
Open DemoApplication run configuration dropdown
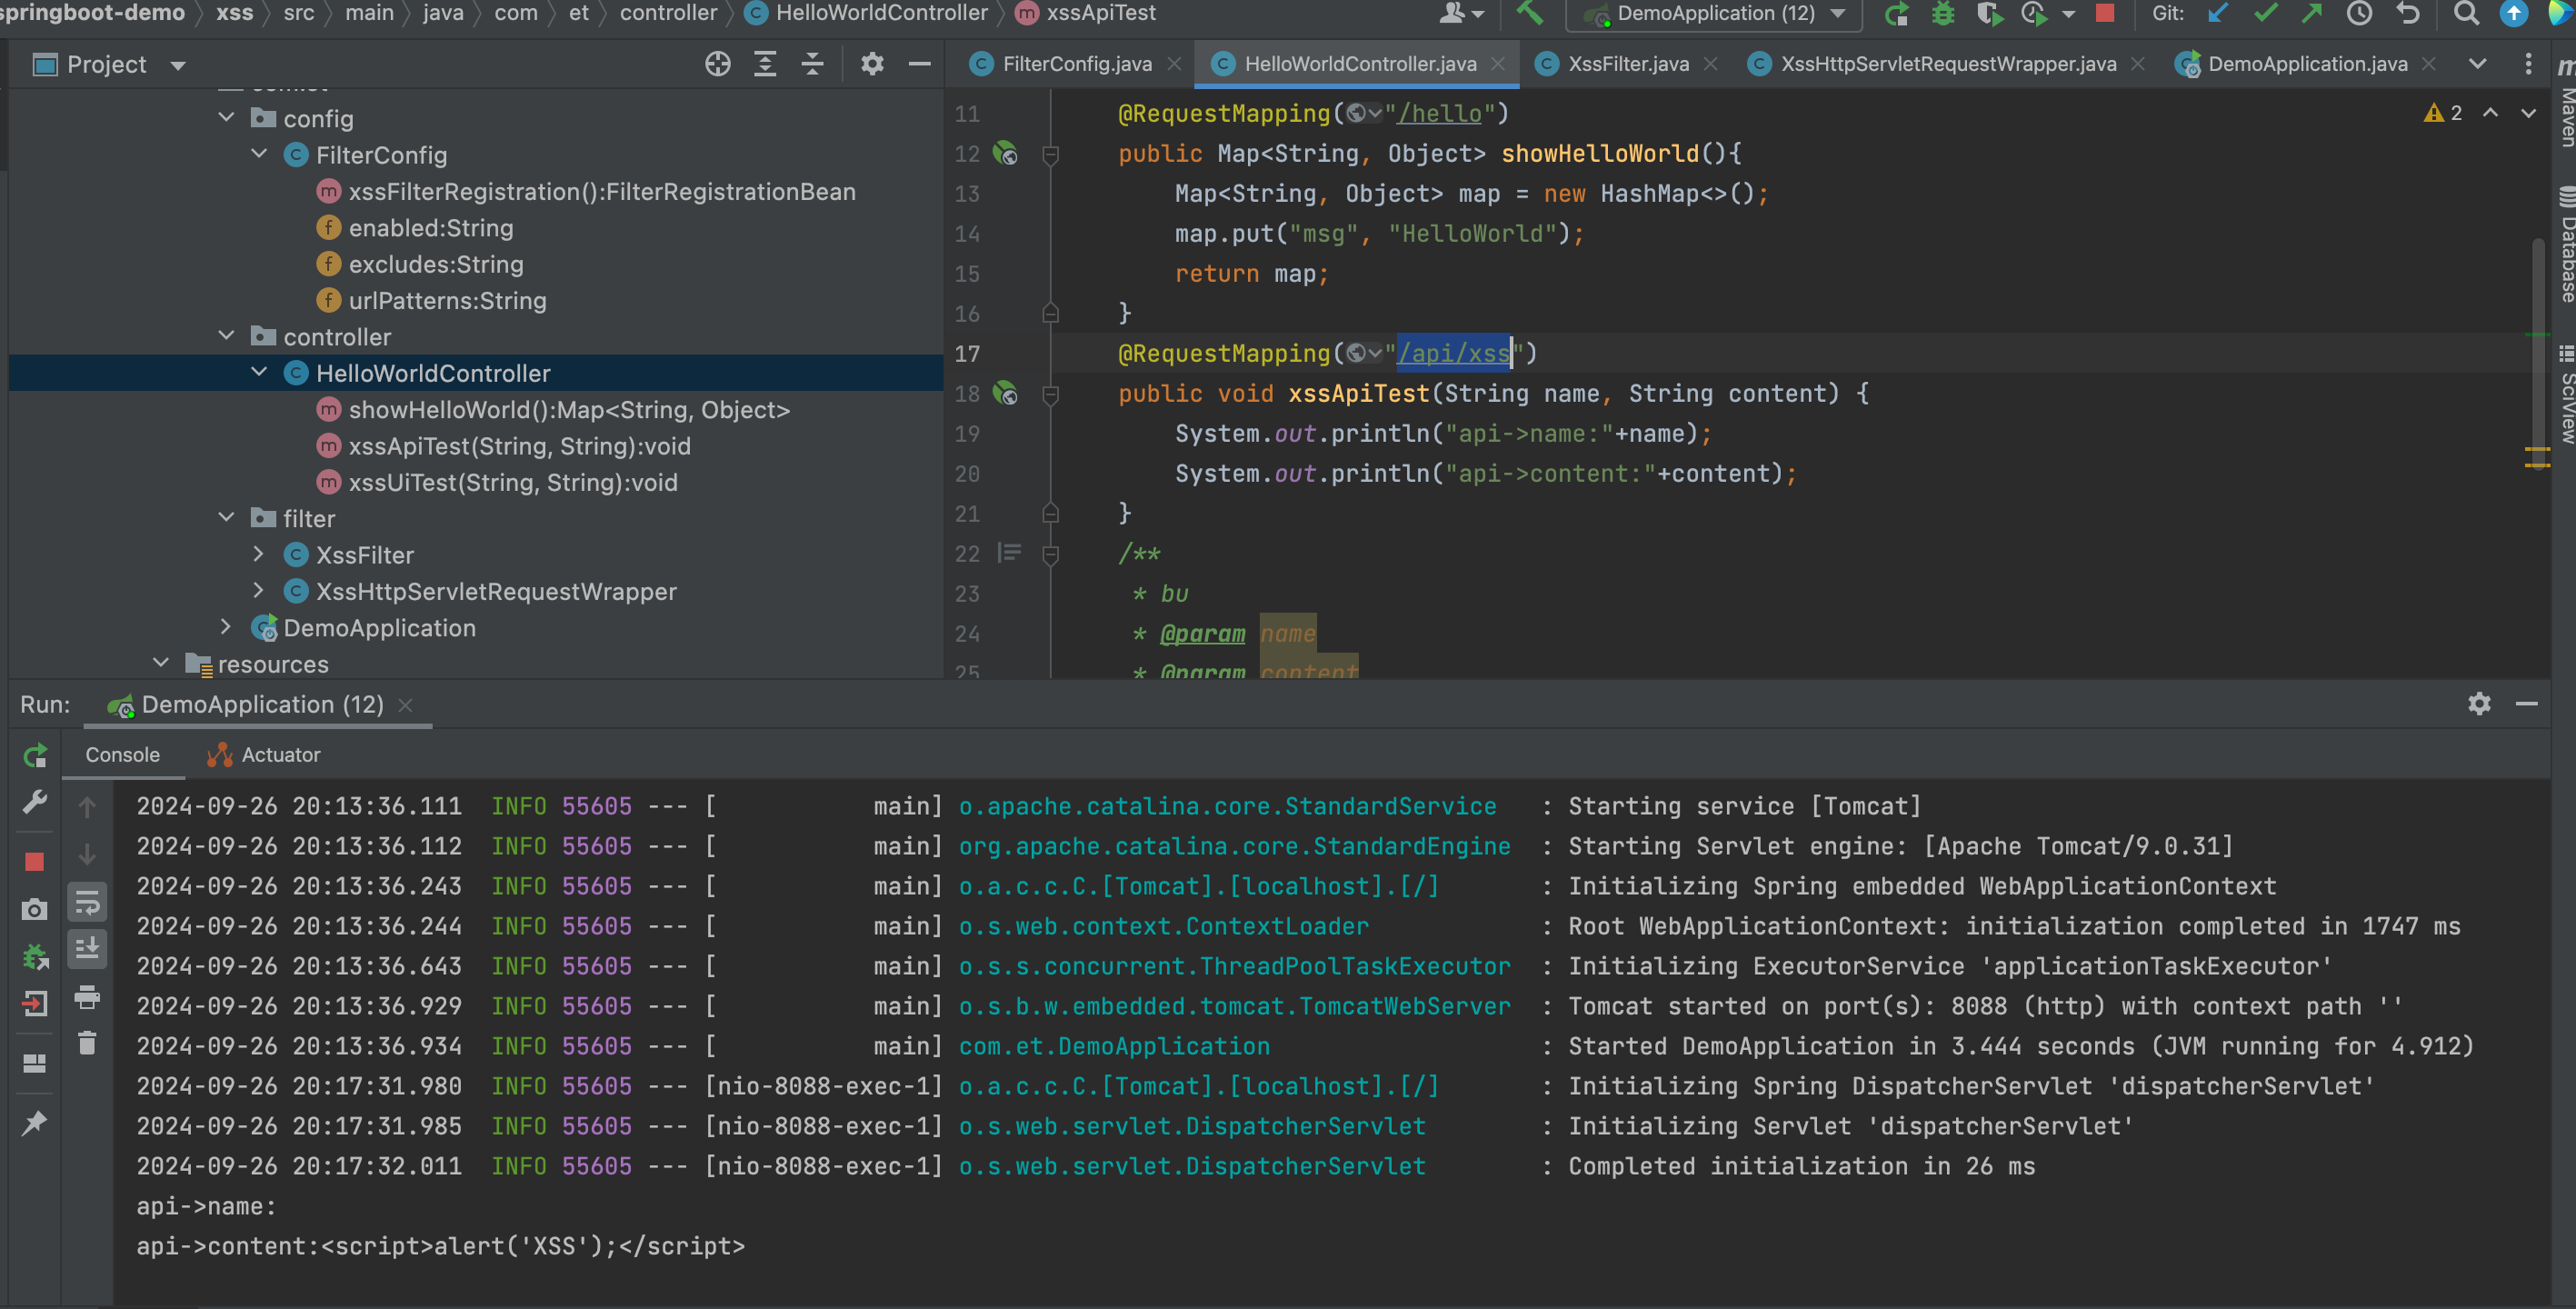[1715, 14]
